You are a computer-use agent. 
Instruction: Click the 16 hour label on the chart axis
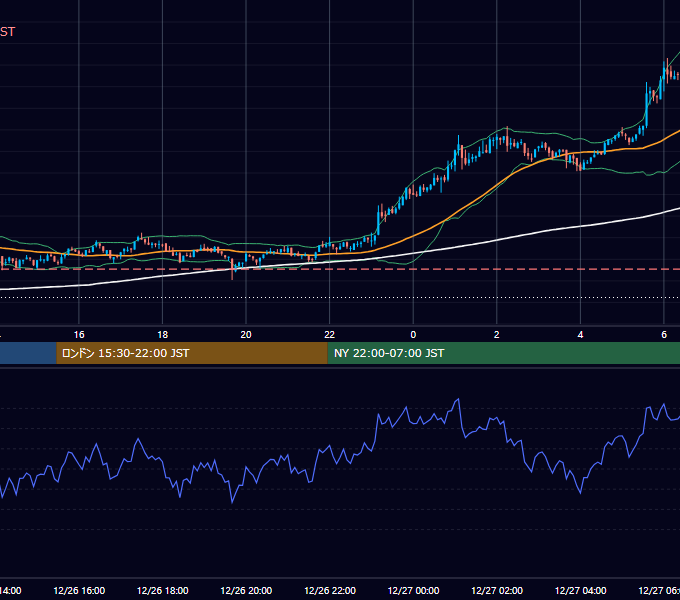pos(79,335)
